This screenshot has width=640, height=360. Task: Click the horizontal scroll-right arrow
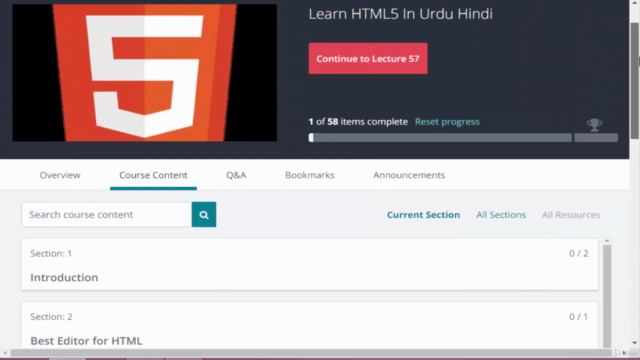pyautogui.click(x=624, y=353)
